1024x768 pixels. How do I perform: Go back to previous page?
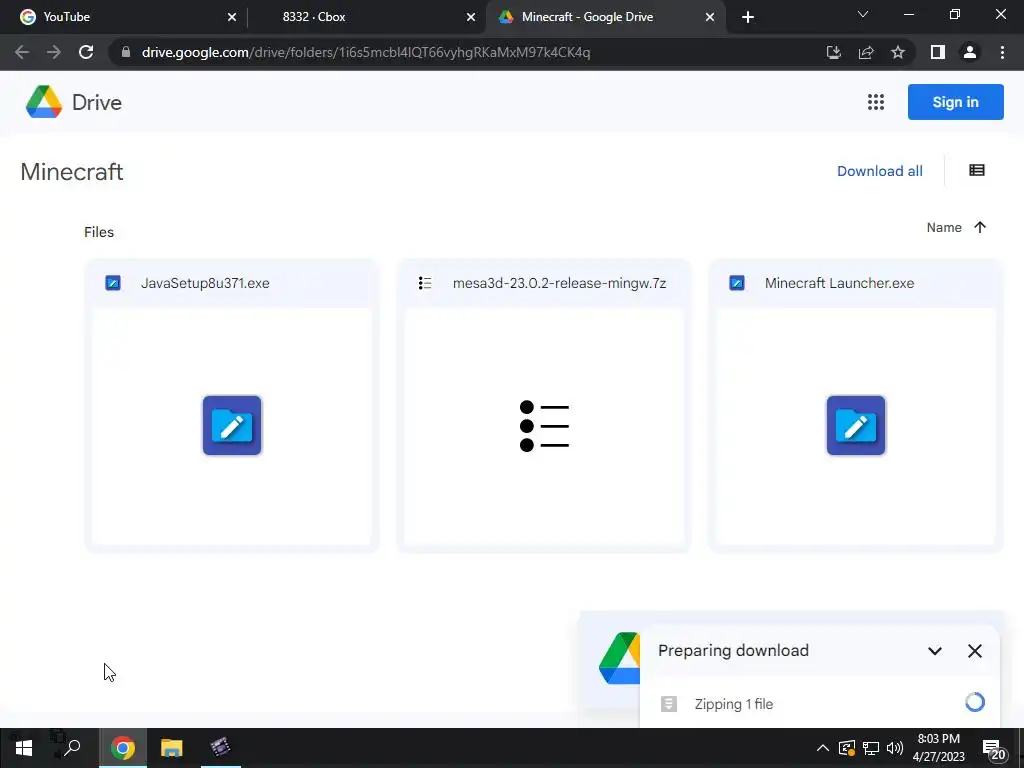[22, 52]
